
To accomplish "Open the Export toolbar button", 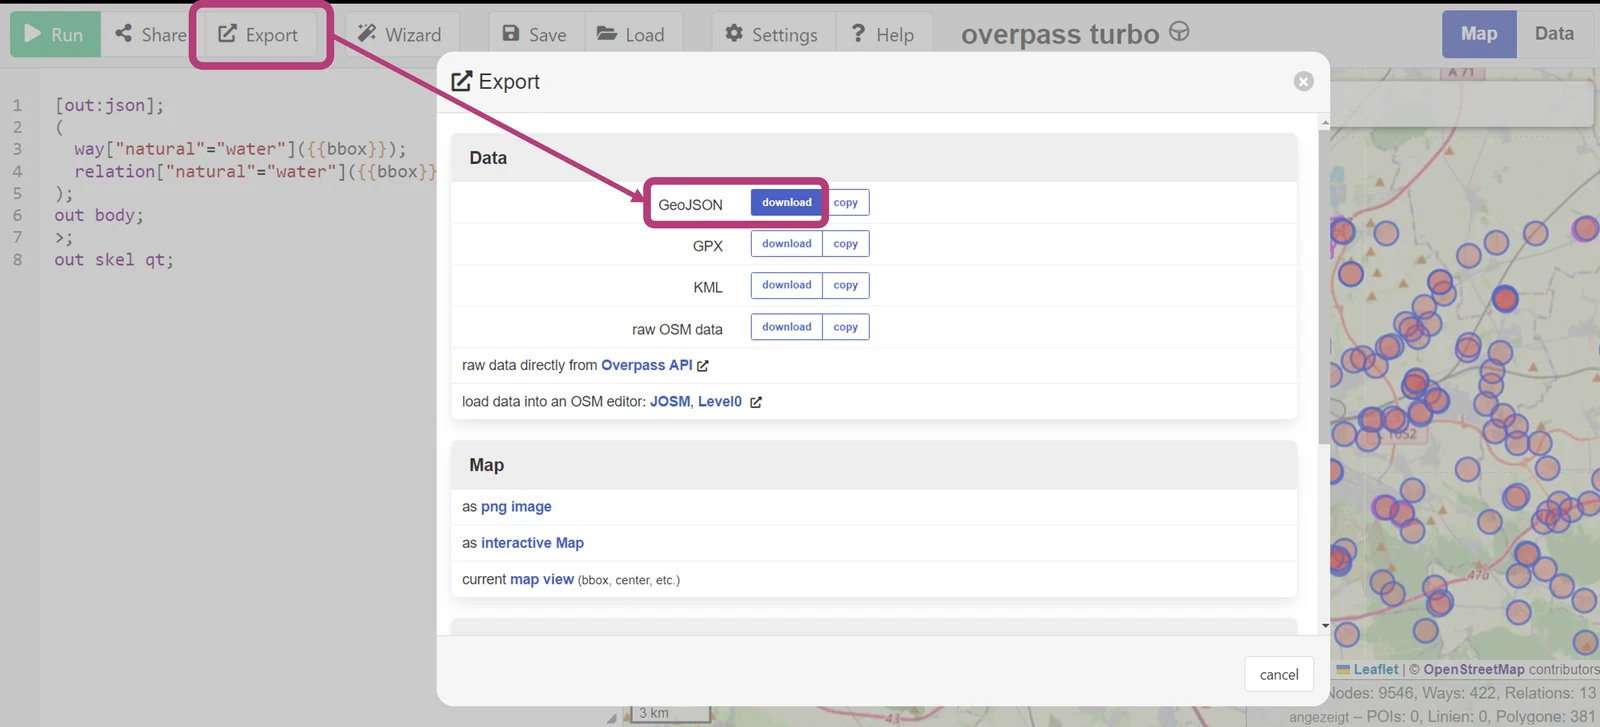I will pos(258,34).
